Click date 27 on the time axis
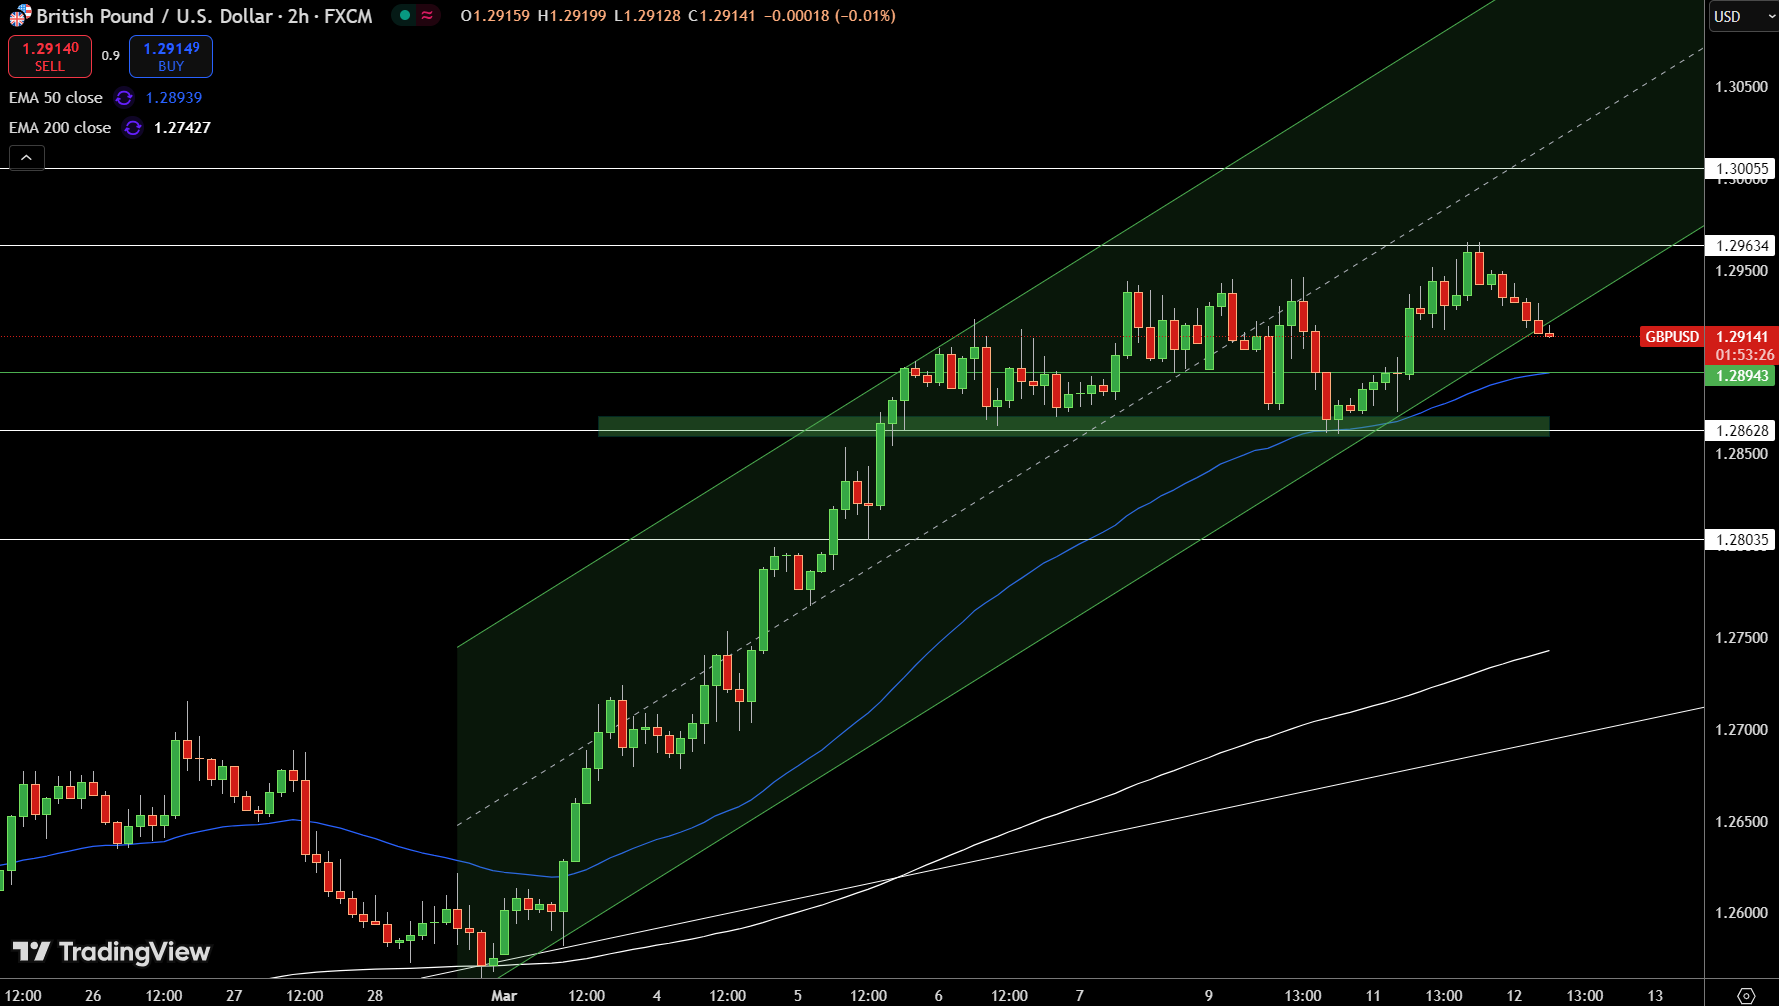Viewport: 1779px width, 1006px height. tap(234, 995)
